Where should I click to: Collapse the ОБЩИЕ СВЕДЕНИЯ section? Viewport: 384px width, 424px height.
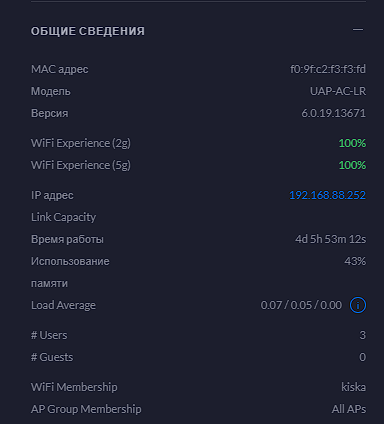(x=358, y=30)
